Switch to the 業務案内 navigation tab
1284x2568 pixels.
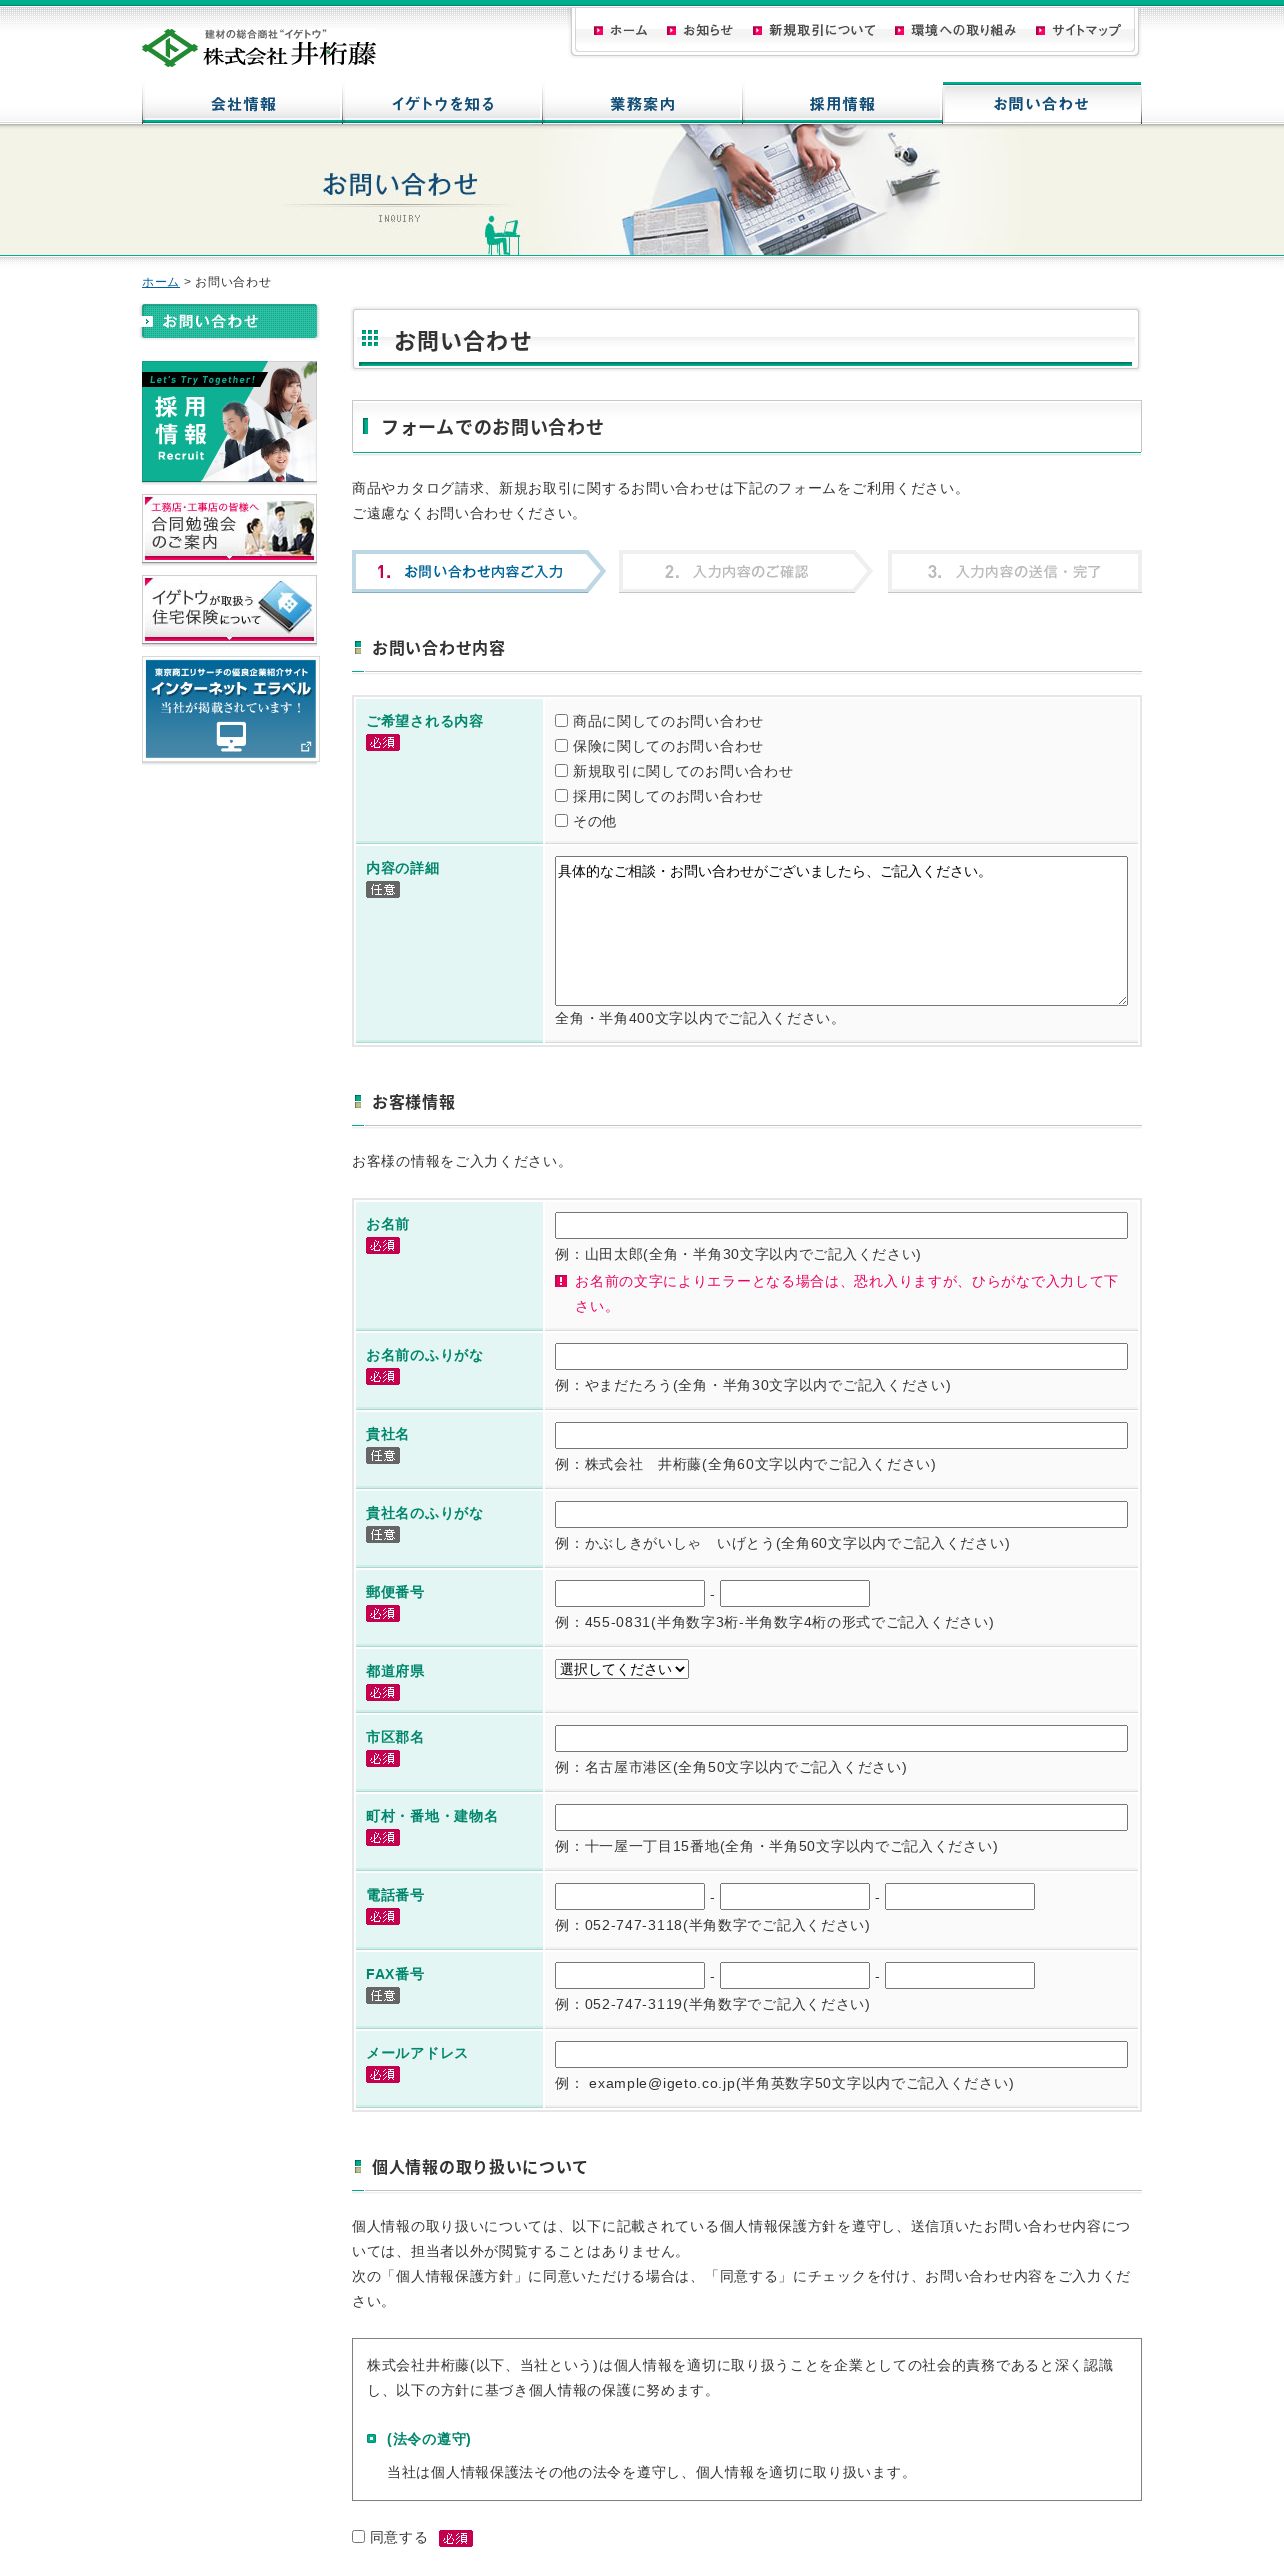pyautogui.click(x=643, y=104)
